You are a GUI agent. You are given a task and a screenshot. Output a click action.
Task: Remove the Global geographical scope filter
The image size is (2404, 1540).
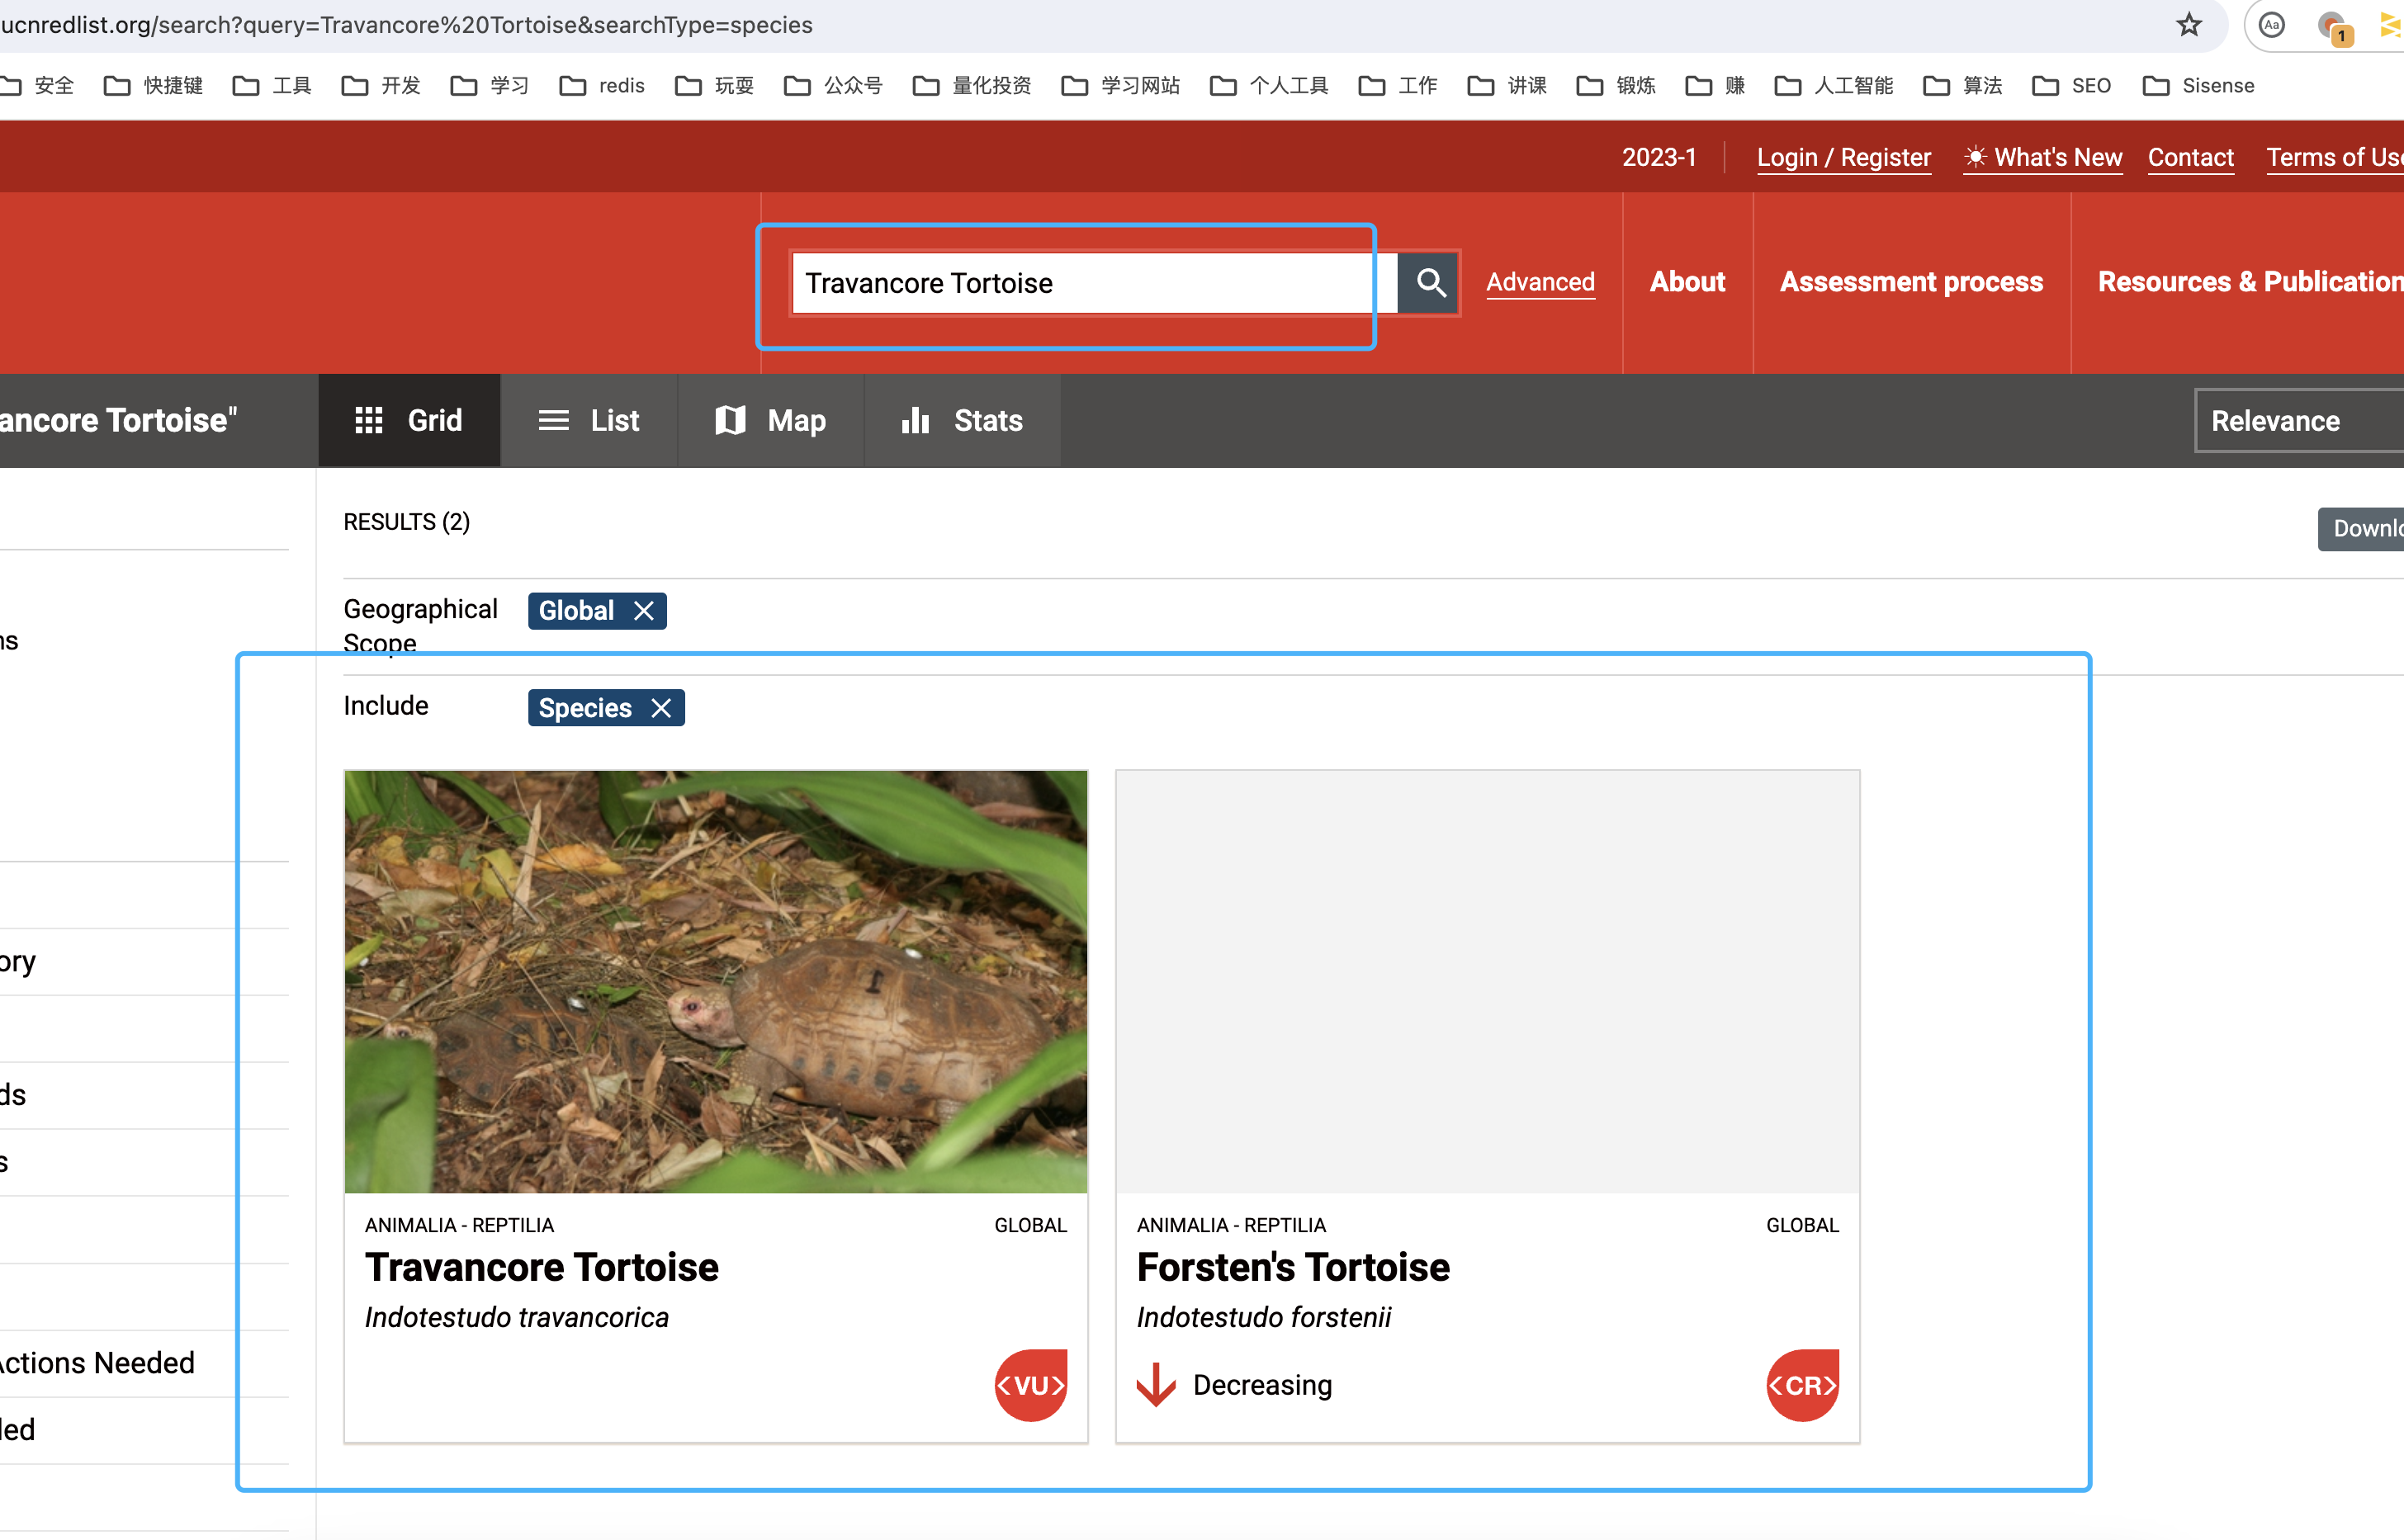[x=643, y=610]
